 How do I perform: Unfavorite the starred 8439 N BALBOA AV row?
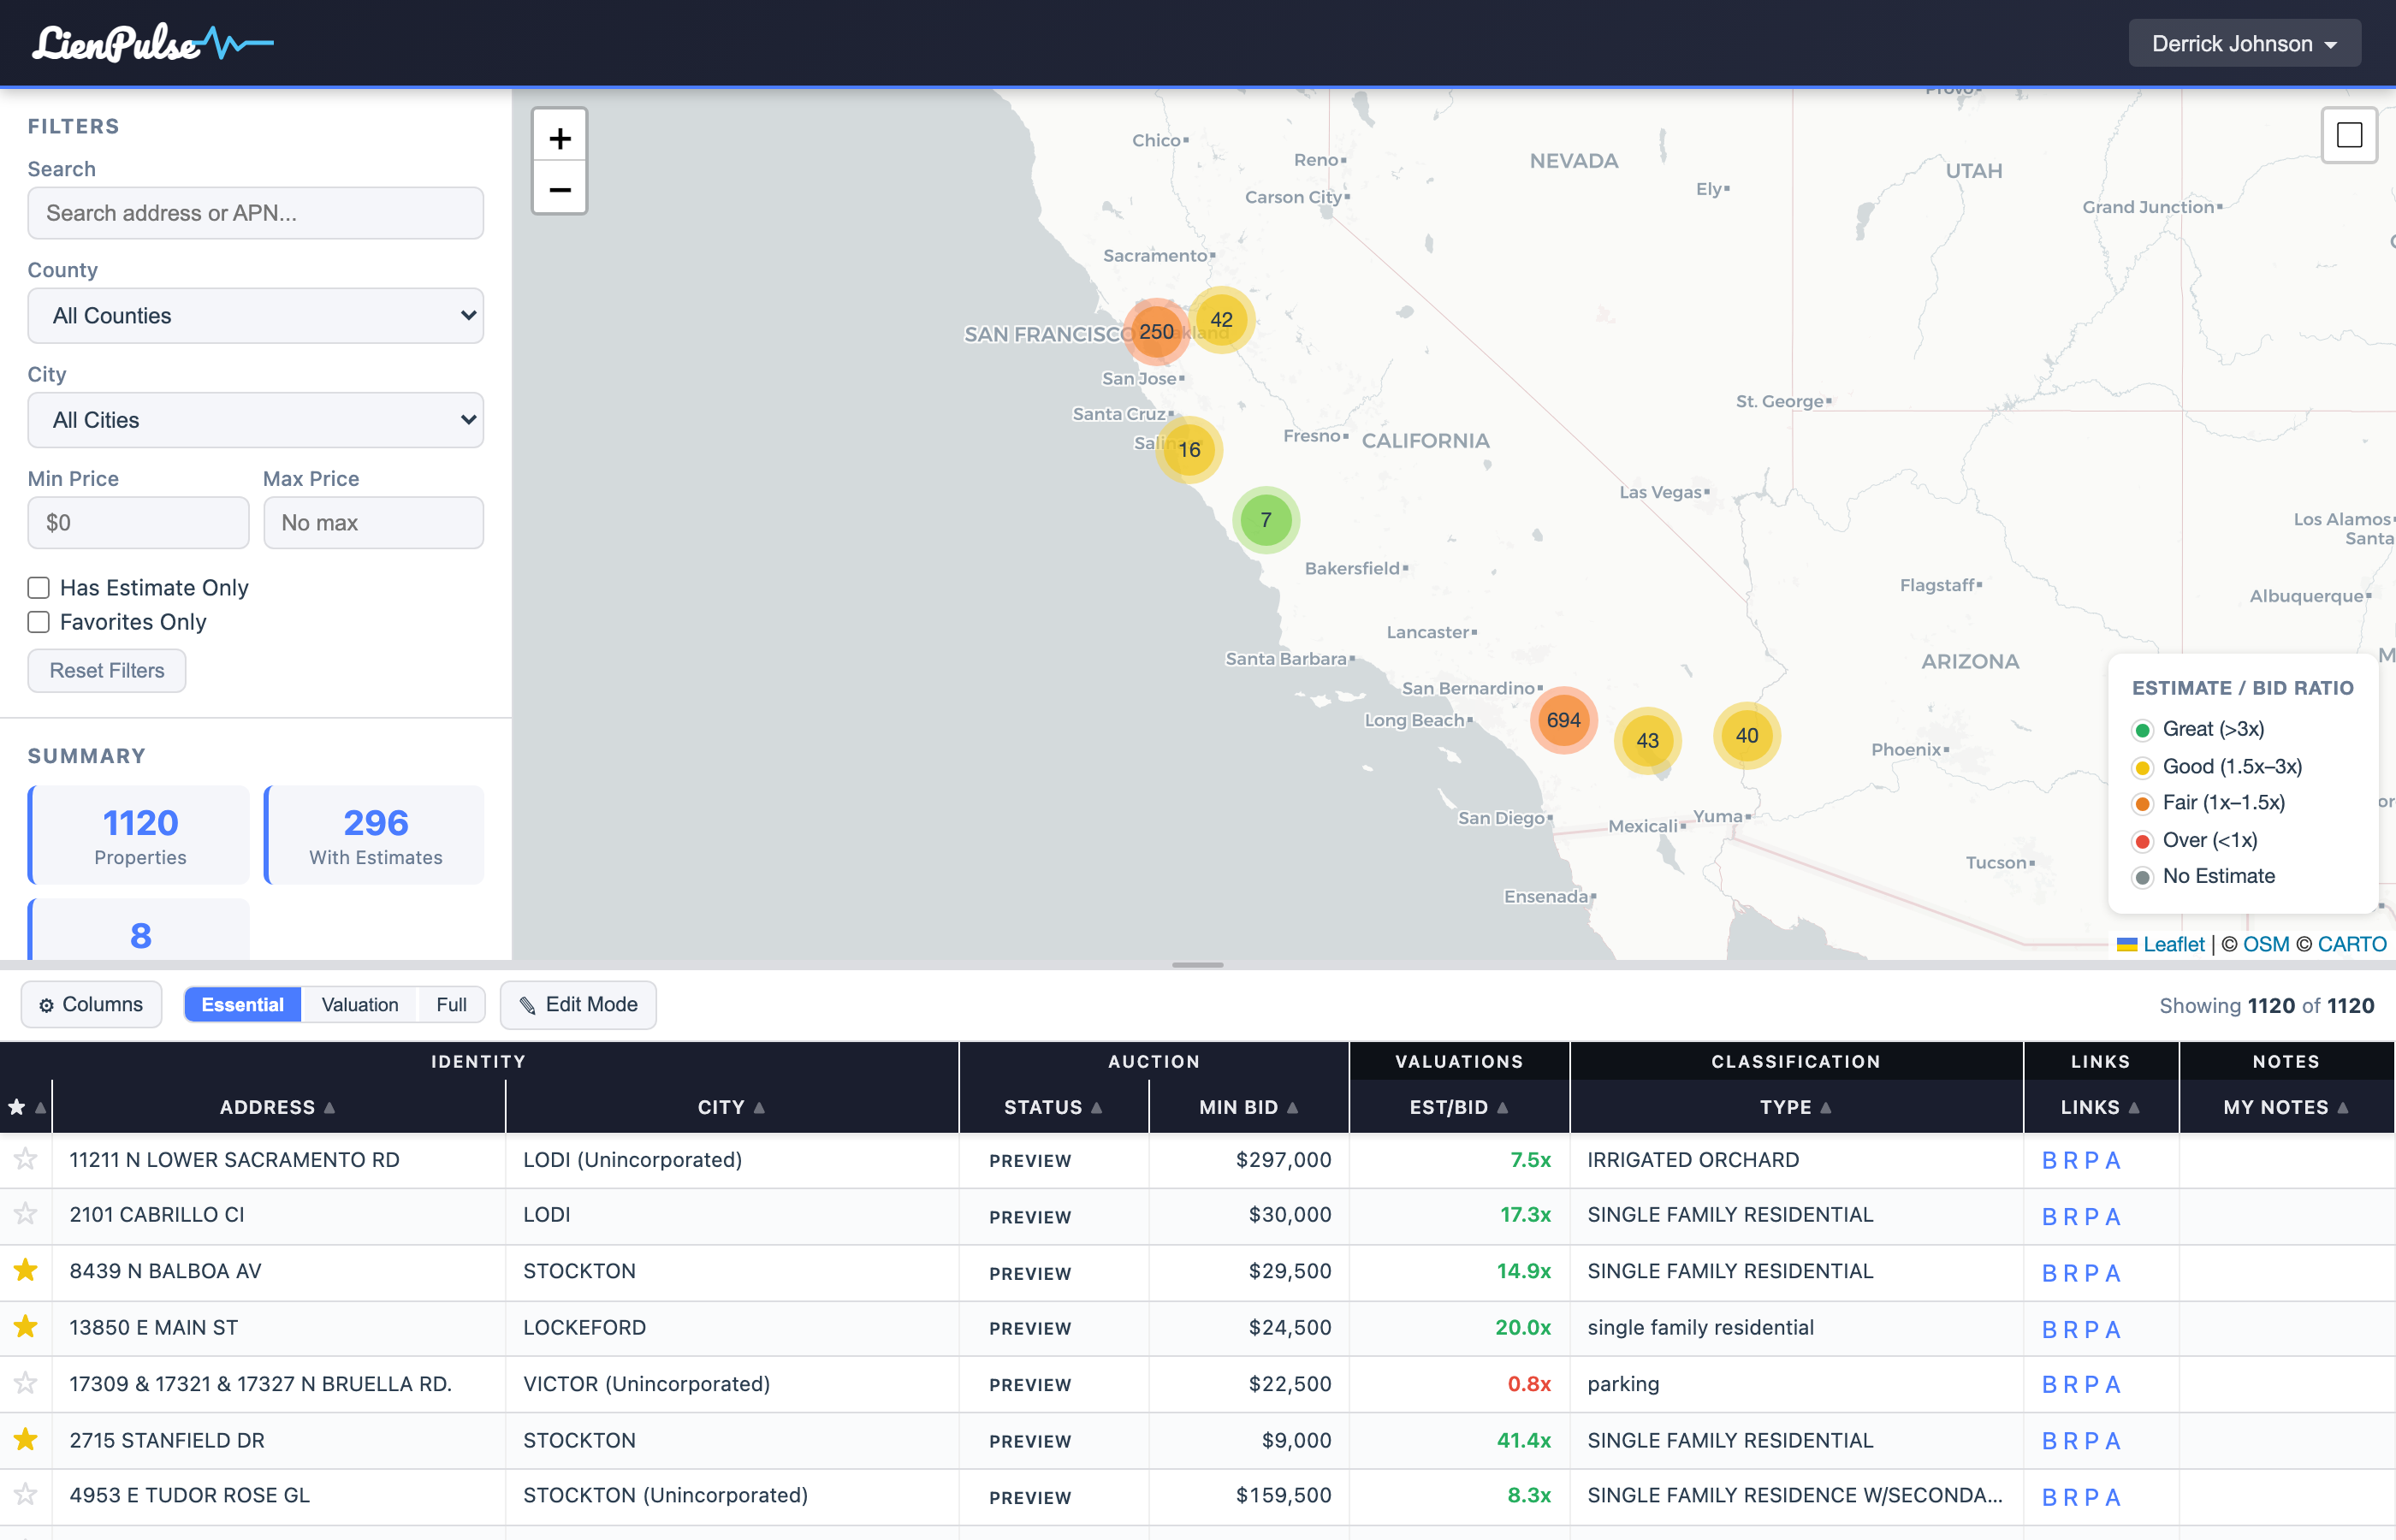(x=26, y=1270)
